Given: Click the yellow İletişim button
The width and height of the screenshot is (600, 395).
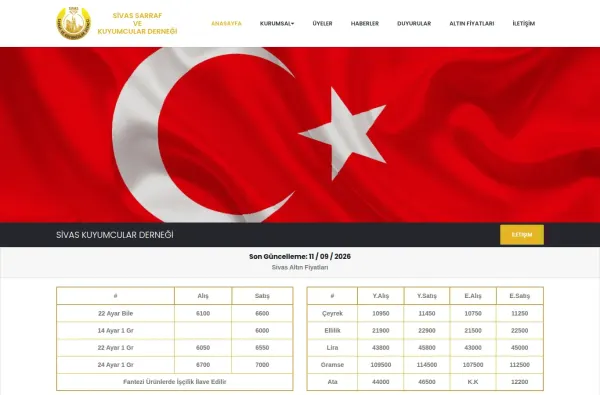Looking at the screenshot, I should coord(522,235).
